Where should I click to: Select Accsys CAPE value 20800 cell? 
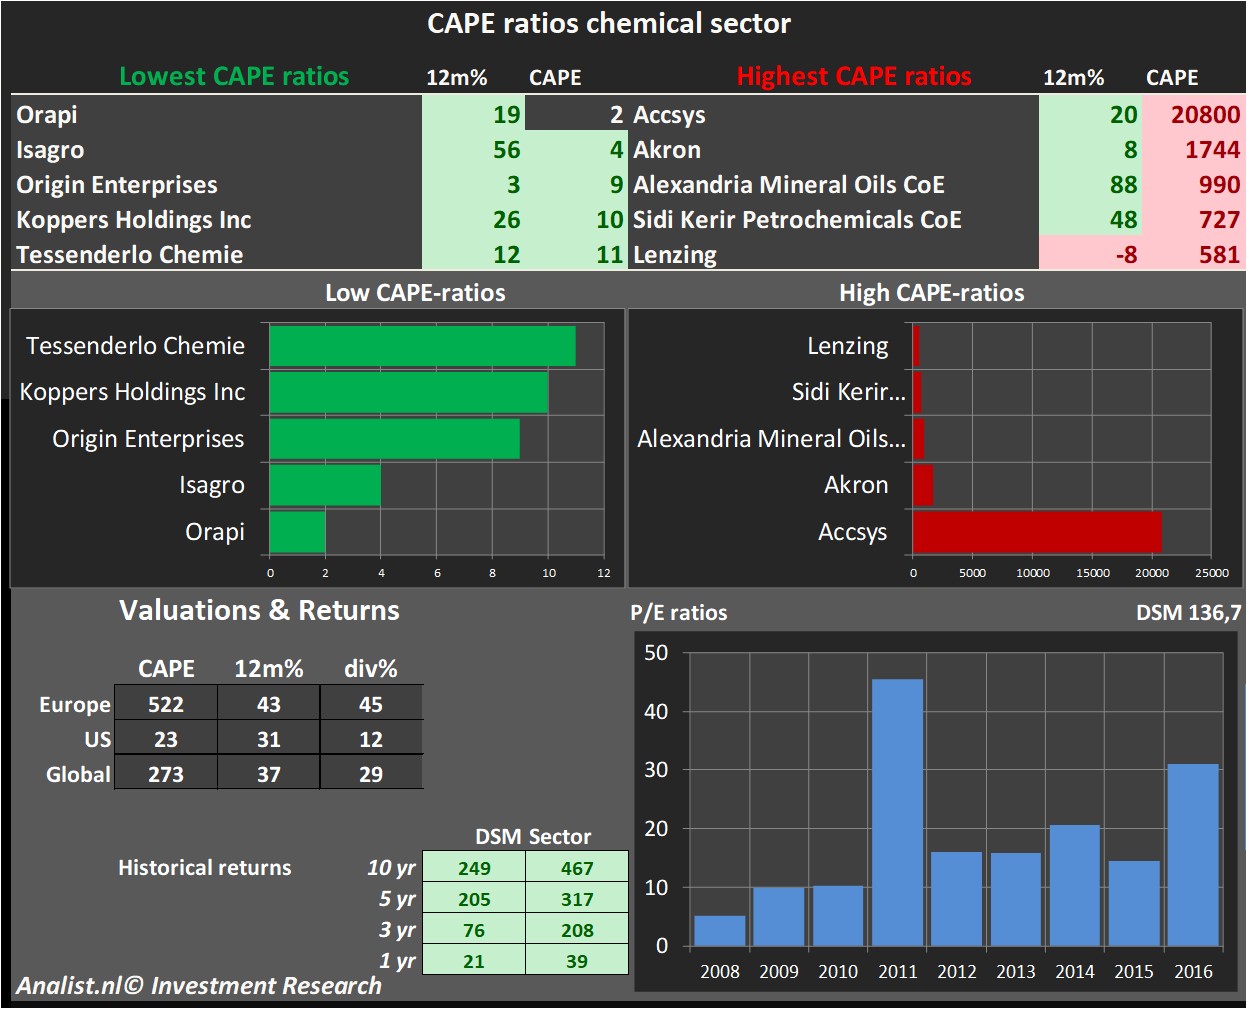(1193, 115)
